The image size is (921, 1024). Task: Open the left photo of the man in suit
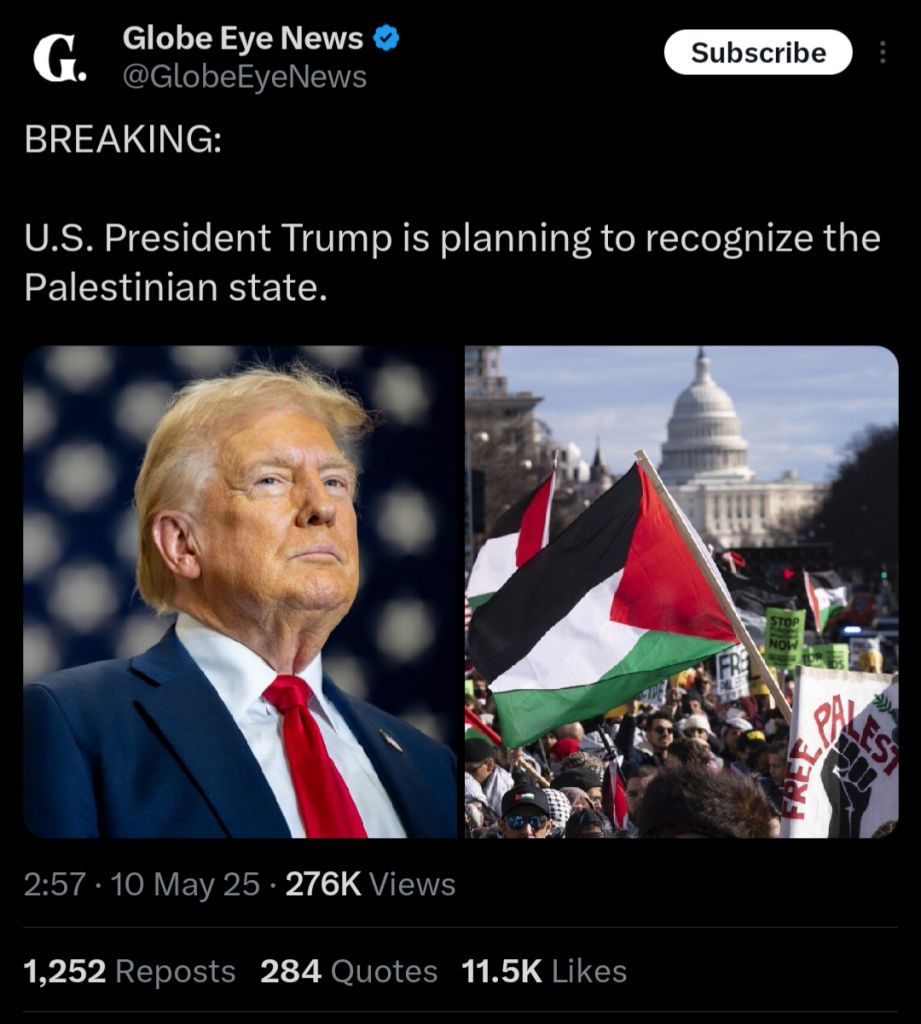240,592
